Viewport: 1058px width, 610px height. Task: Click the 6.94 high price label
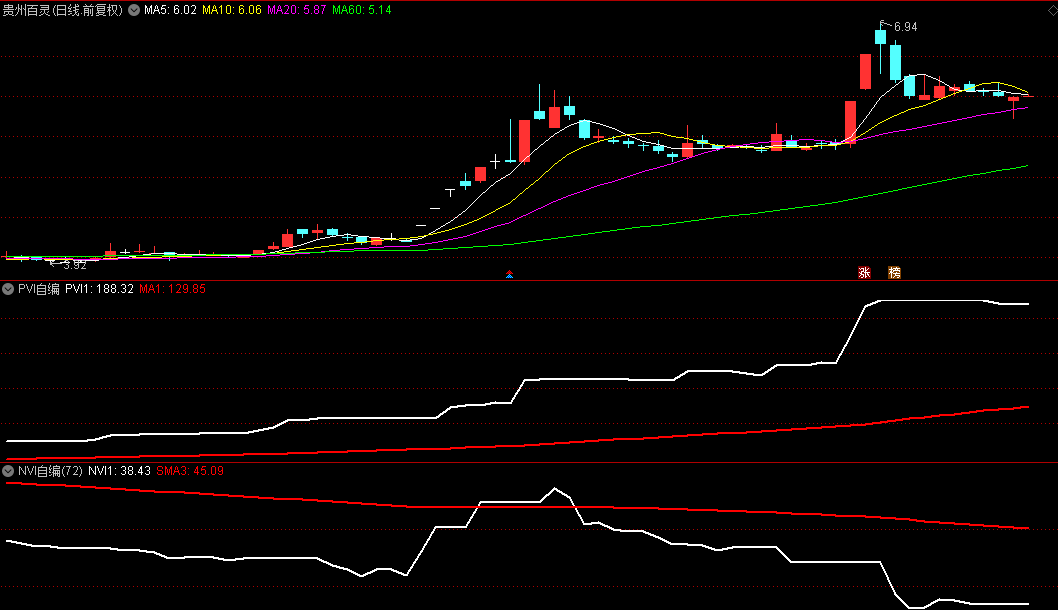[906, 27]
